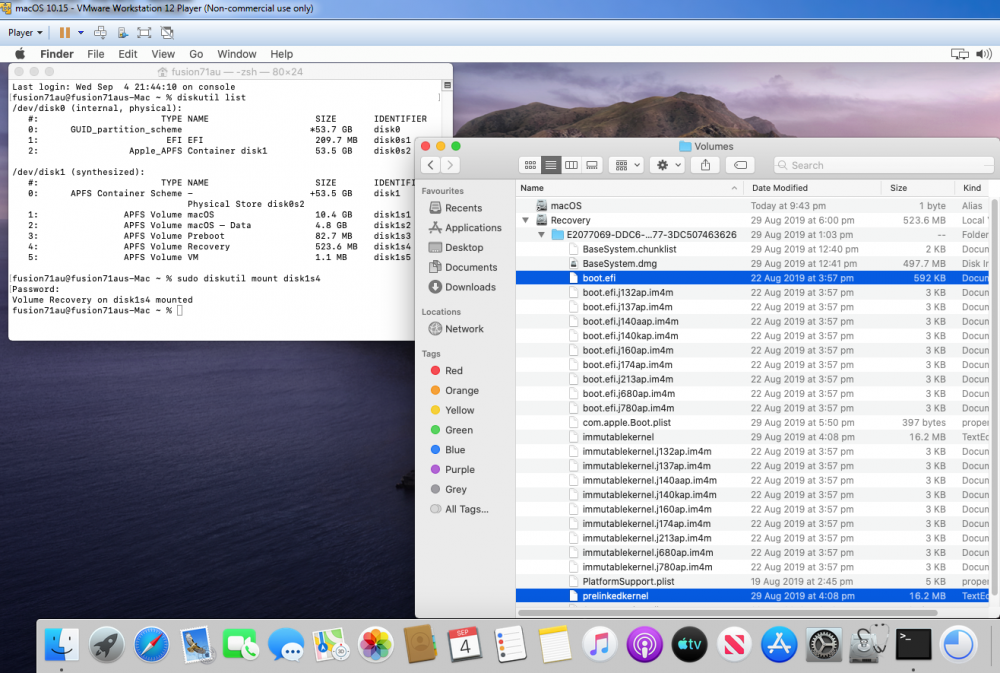Viewport: 1000px width, 673px height.
Task: Open the Apple menu
Action: pyautogui.click(x=20, y=54)
